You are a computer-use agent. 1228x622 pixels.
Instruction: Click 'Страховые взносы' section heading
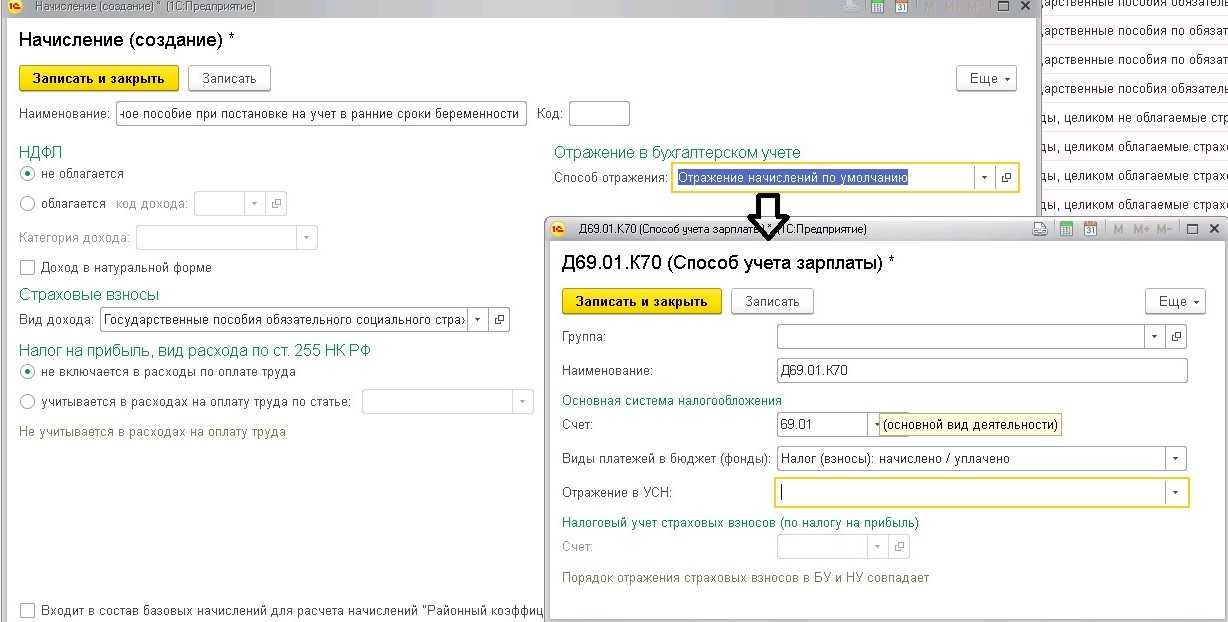coord(89,295)
